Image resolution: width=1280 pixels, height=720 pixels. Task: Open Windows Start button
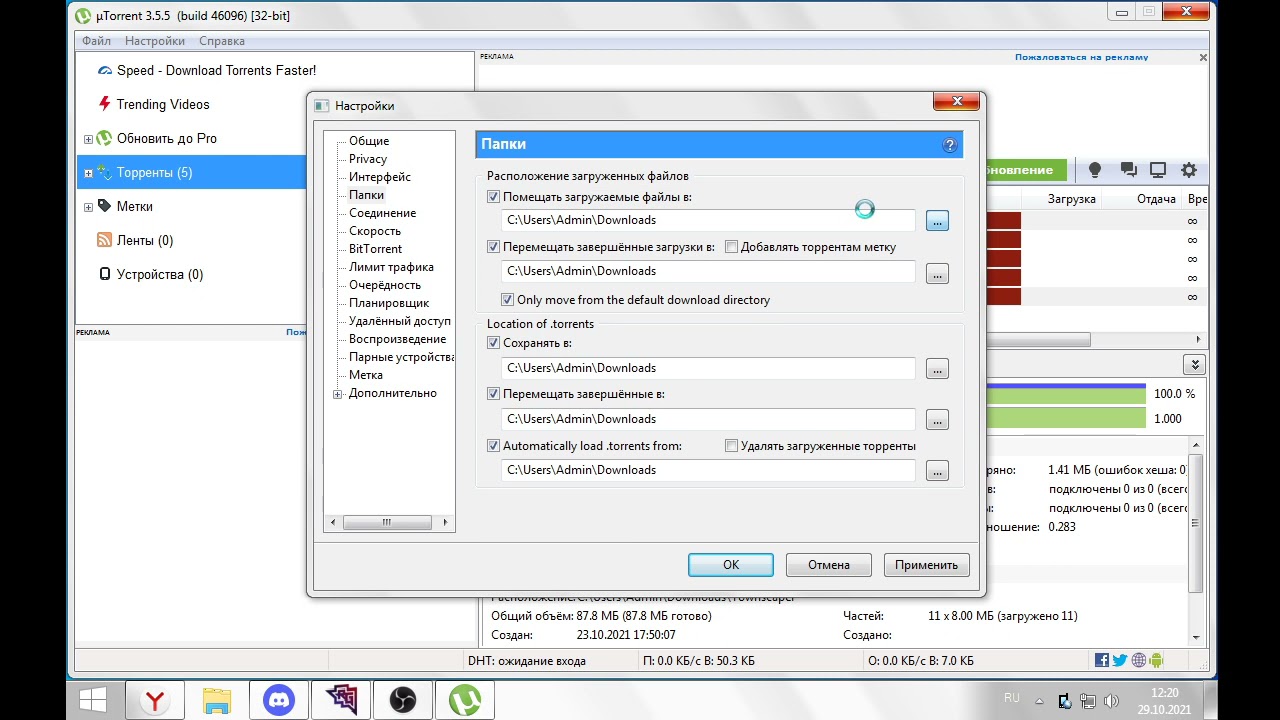93,700
